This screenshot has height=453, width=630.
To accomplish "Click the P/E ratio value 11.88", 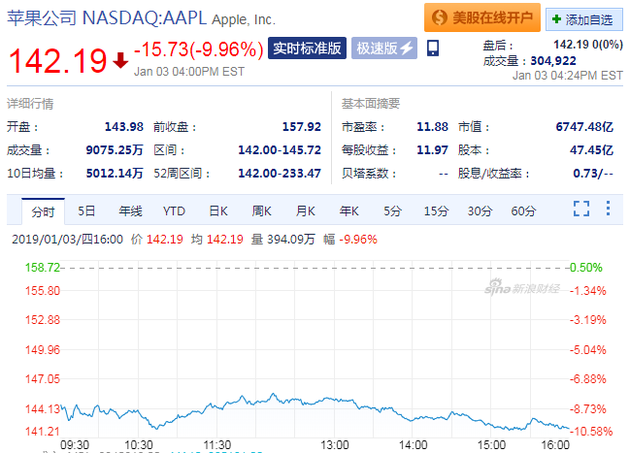I will [432, 127].
